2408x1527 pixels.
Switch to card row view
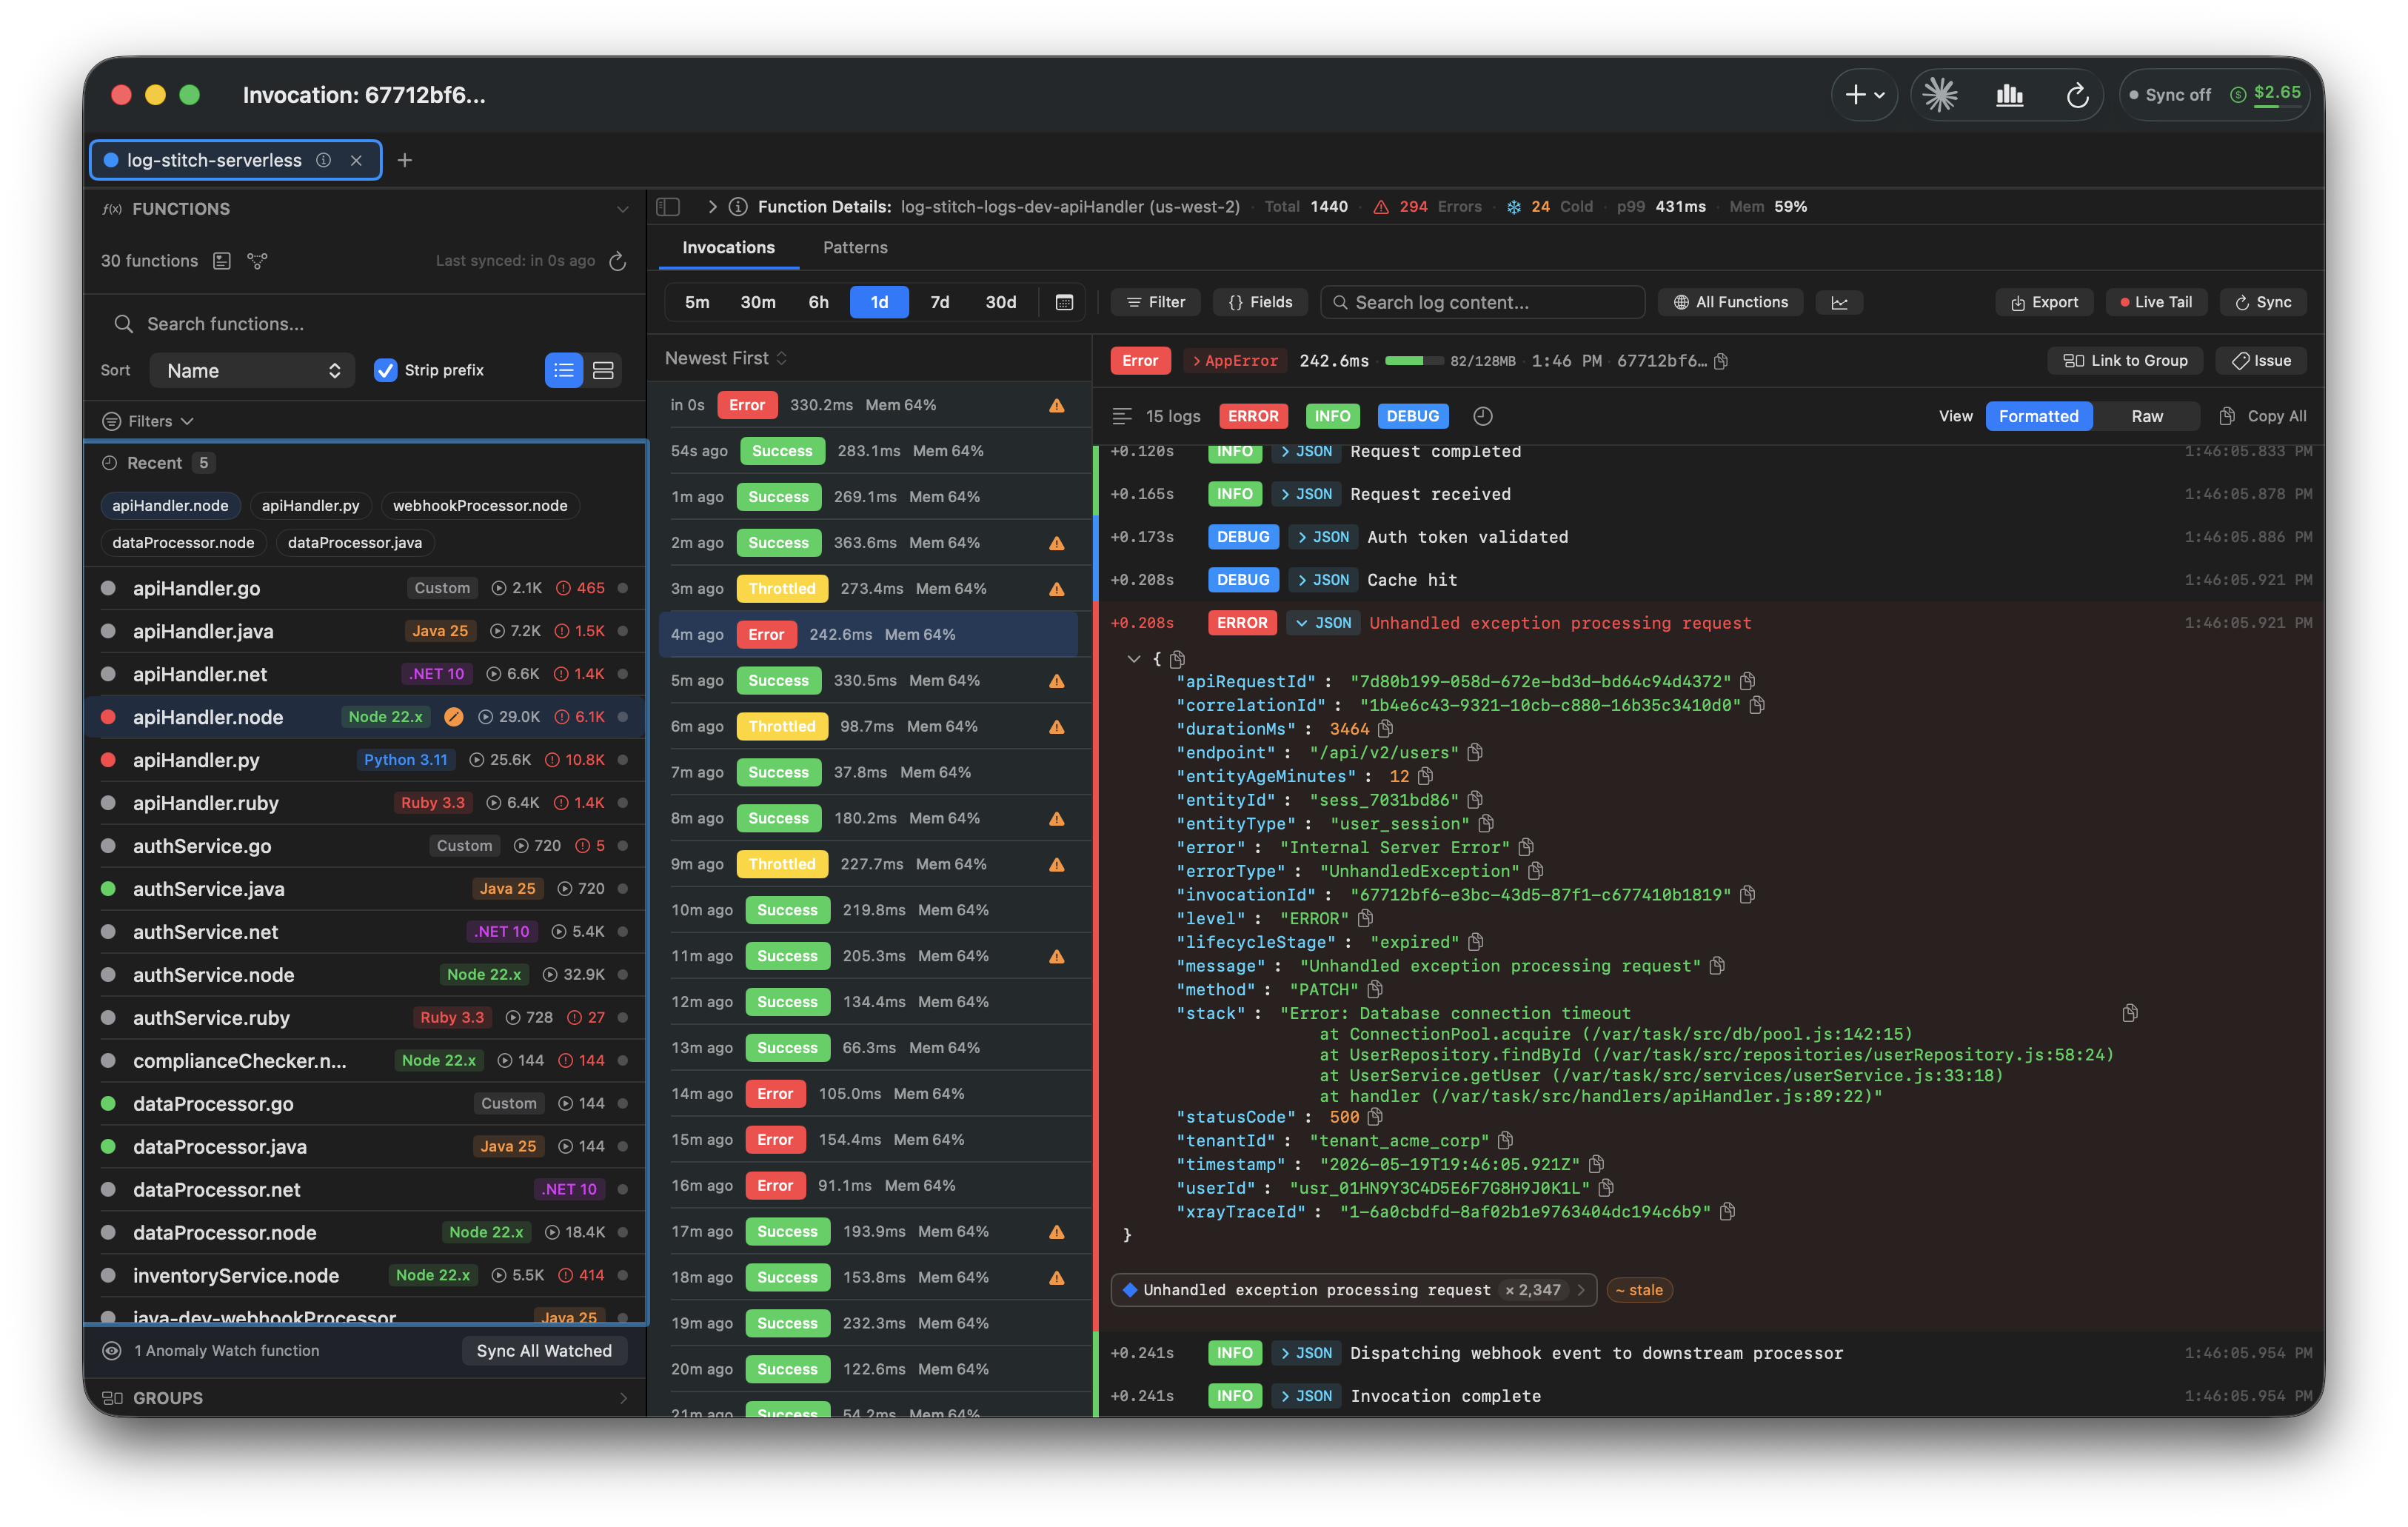[603, 370]
